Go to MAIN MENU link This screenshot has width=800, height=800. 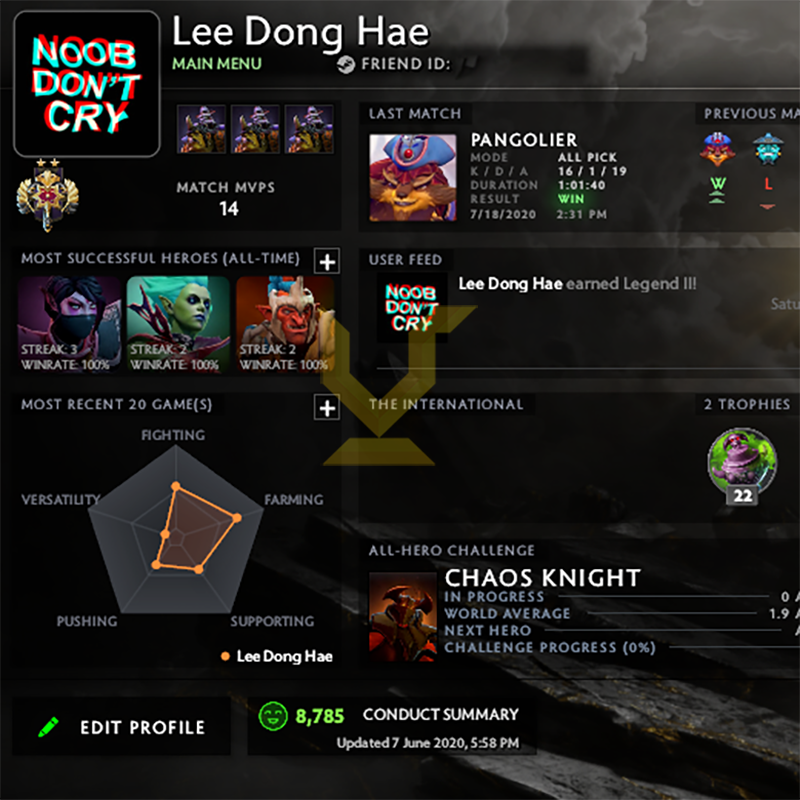click(x=217, y=64)
